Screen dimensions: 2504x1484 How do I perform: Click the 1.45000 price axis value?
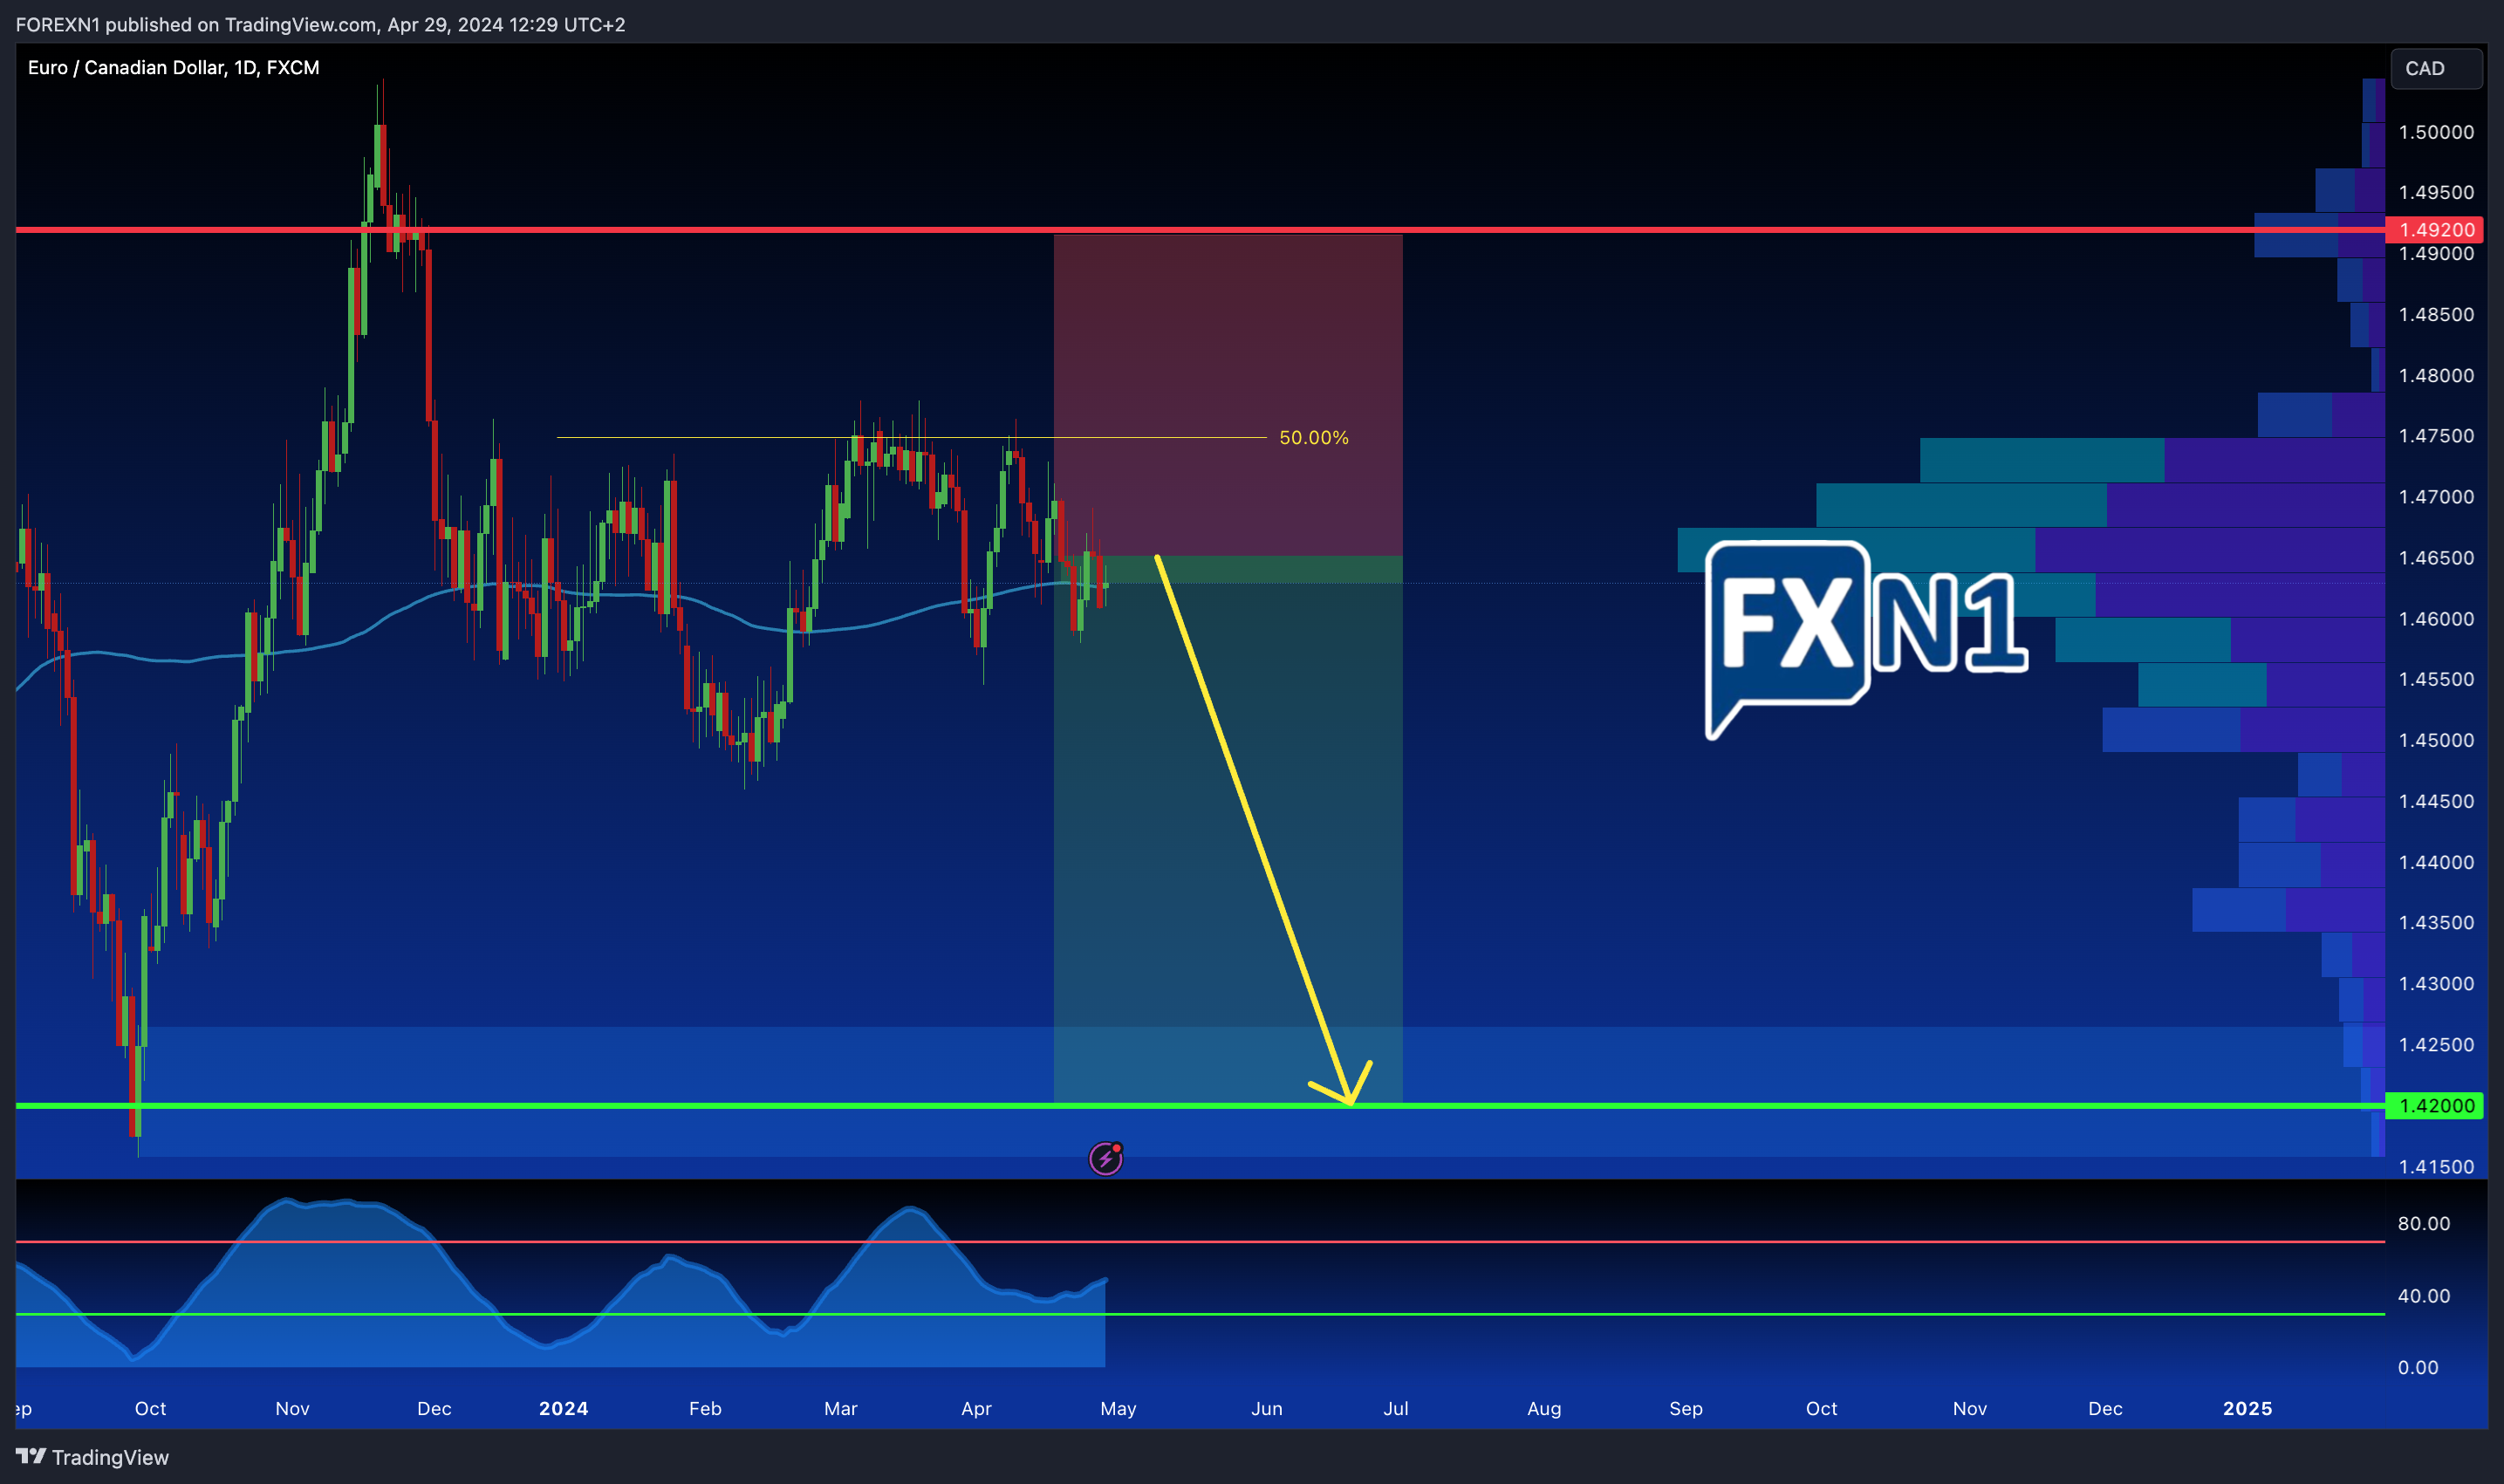(2436, 740)
